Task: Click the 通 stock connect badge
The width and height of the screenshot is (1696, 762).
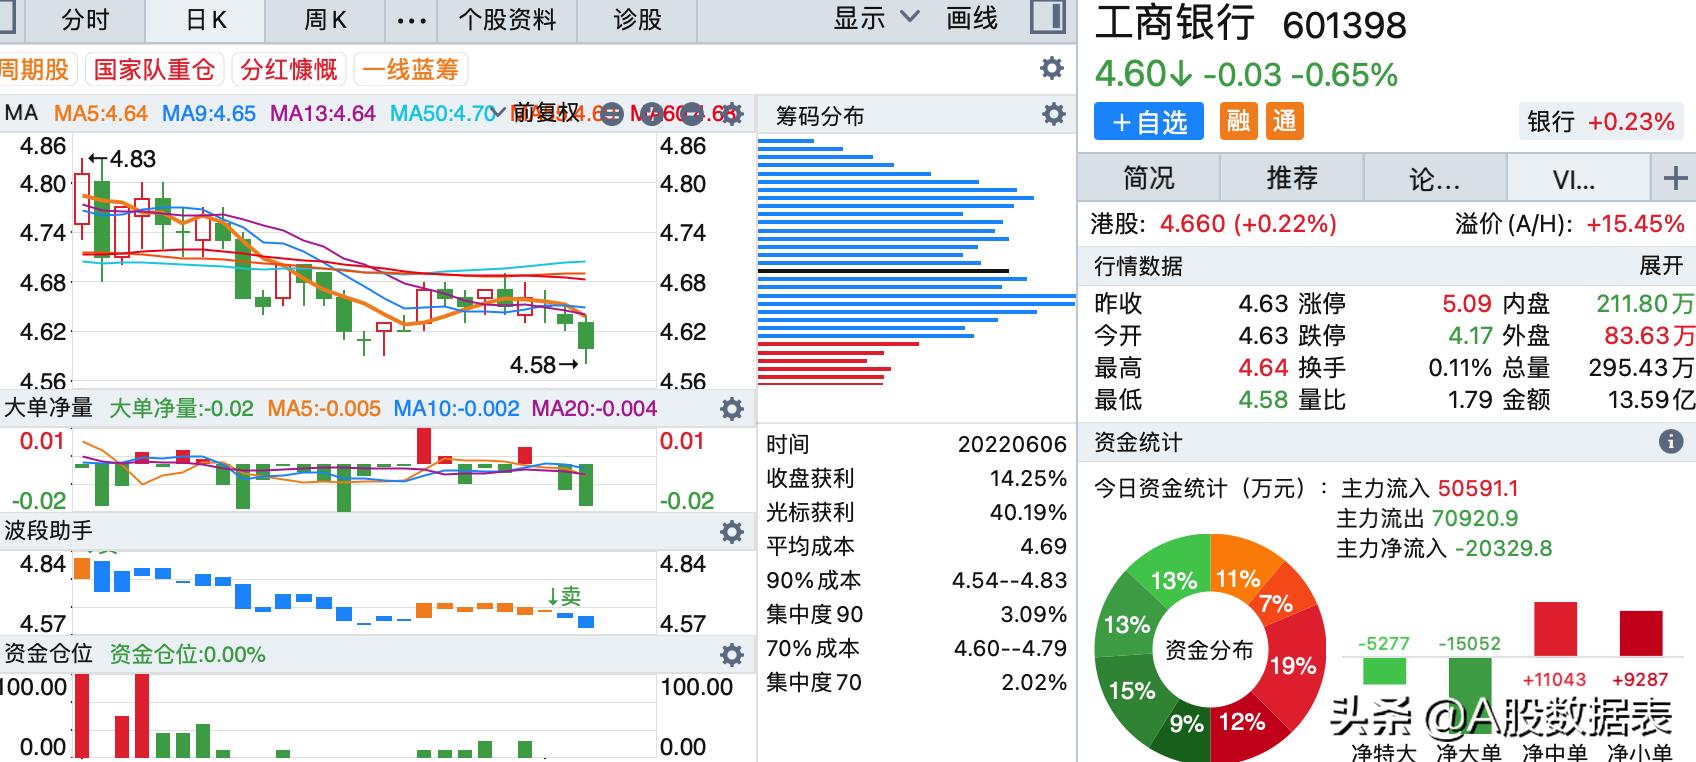Action: (1284, 122)
